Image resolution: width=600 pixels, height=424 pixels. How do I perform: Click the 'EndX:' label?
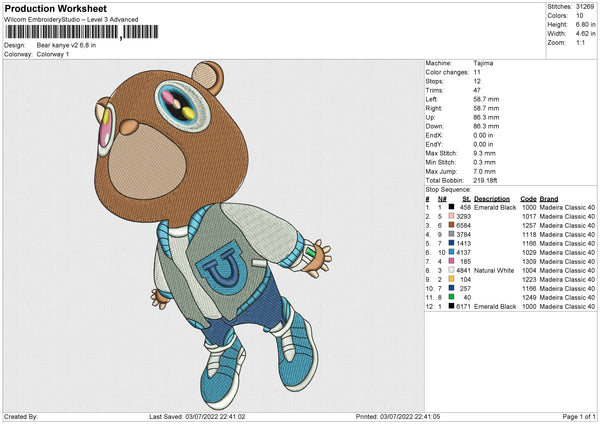coord(434,135)
